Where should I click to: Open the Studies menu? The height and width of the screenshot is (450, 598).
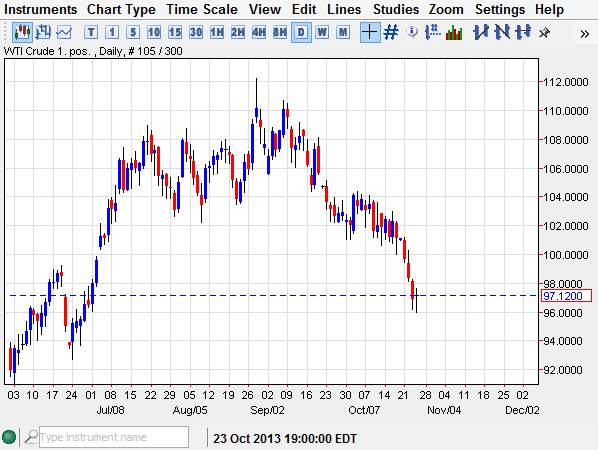click(x=396, y=9)
